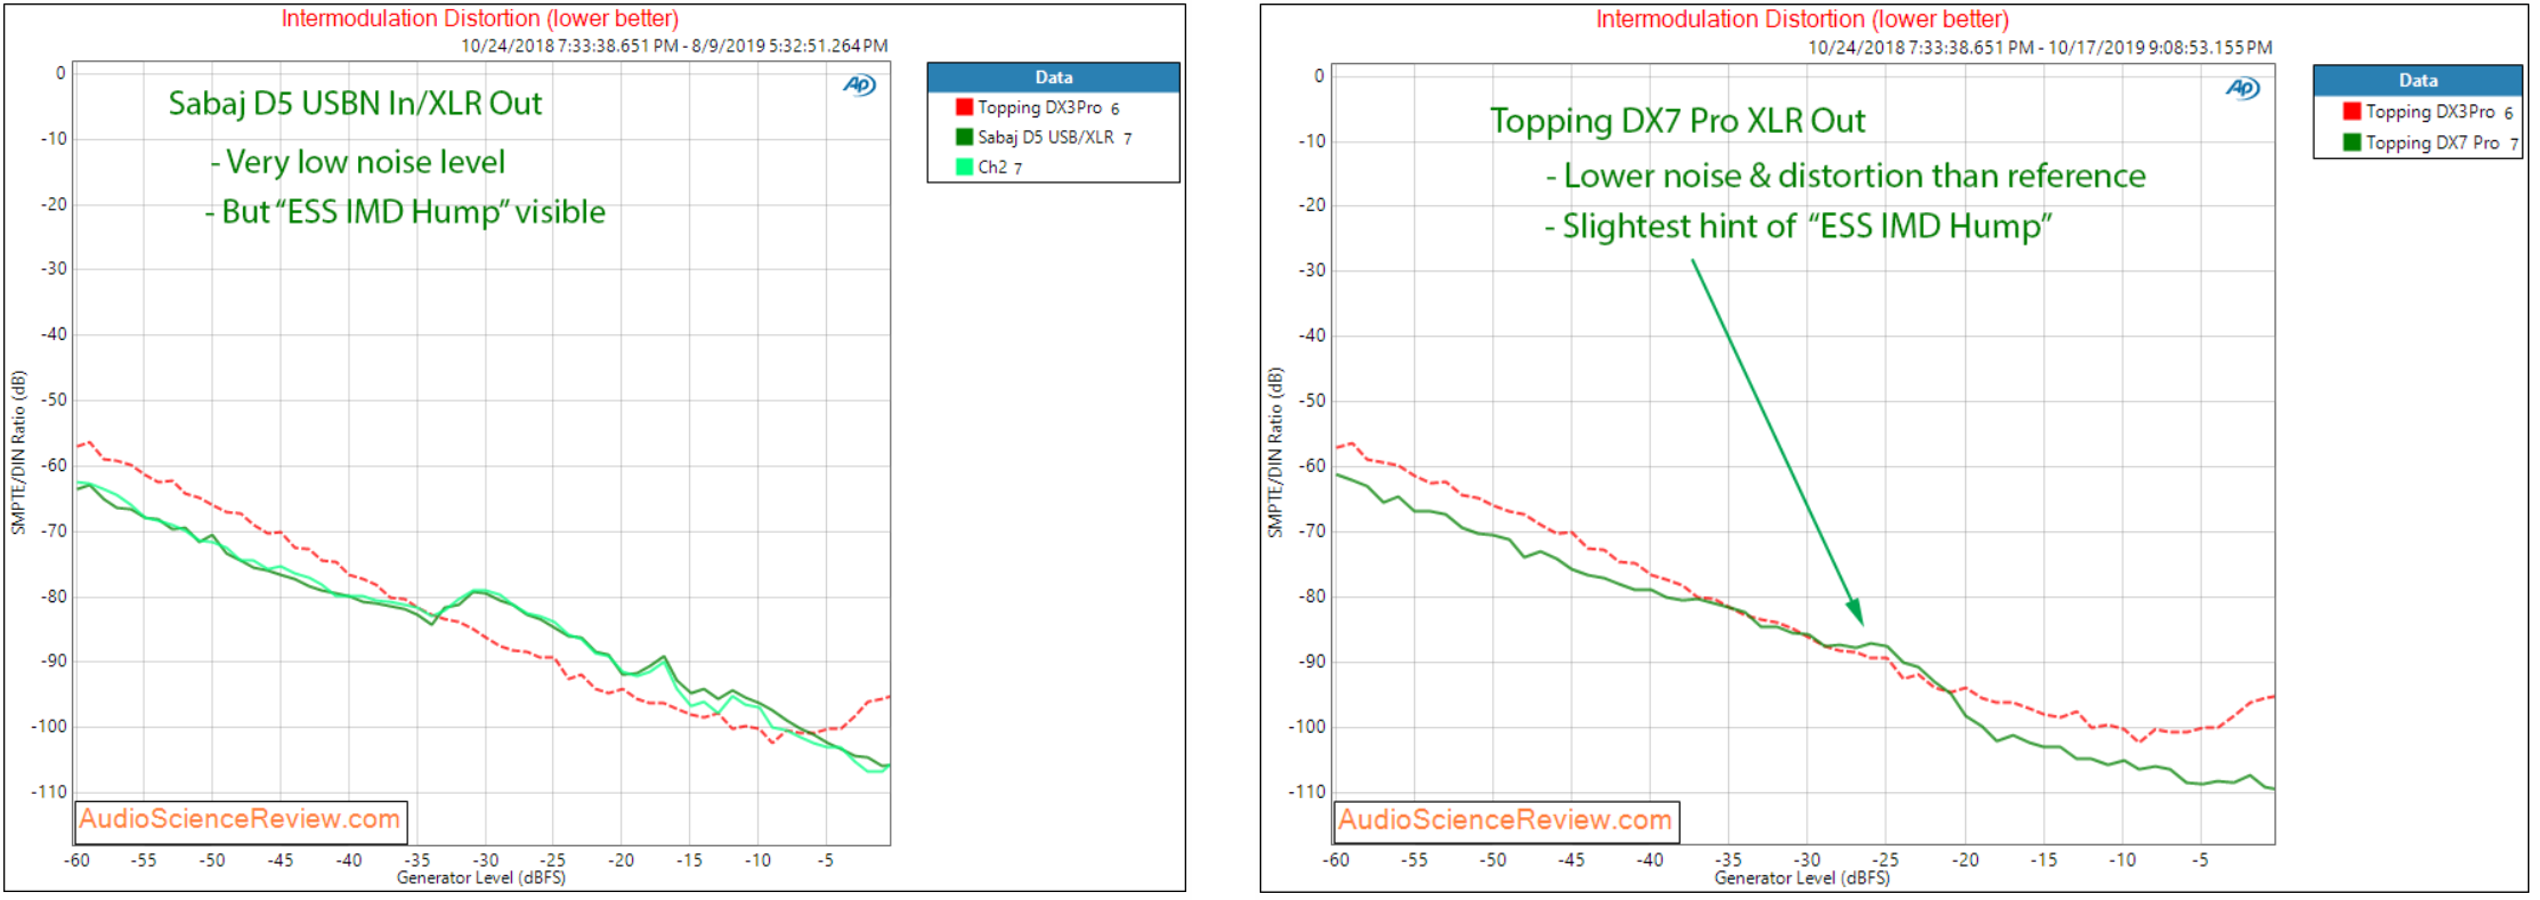Click 'Topping DX3Pro' label in right legend
The height and width of the screenshot is (900, 2540).
click(x=2430, y=111)
